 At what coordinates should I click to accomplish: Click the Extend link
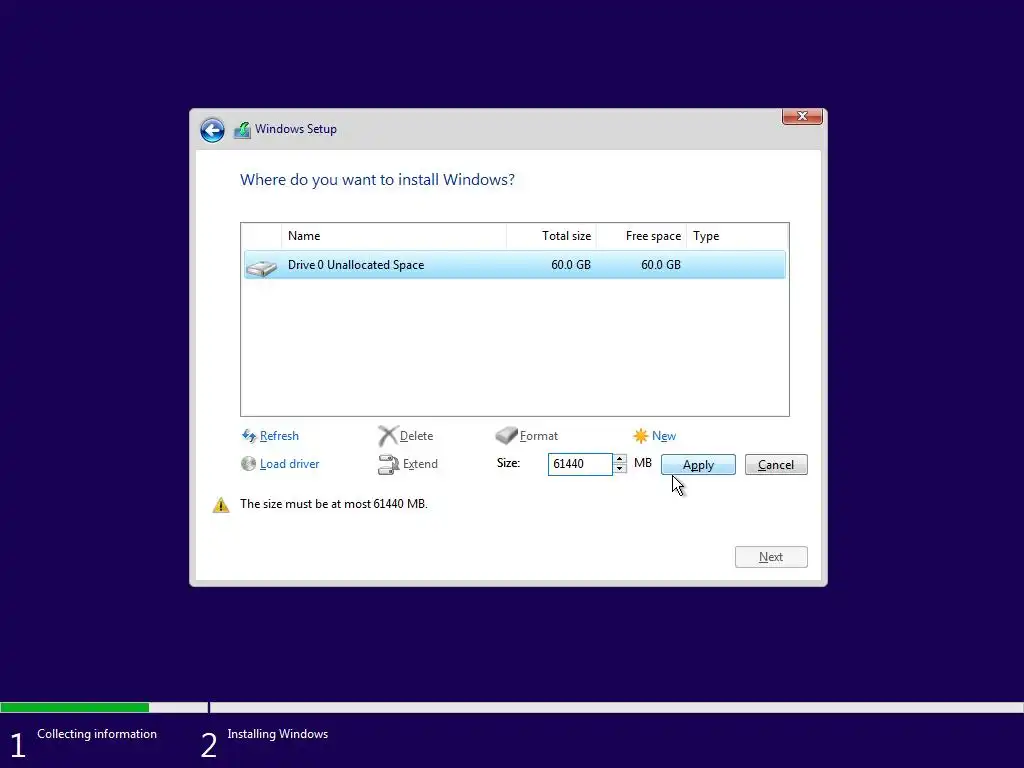point(420,464)
